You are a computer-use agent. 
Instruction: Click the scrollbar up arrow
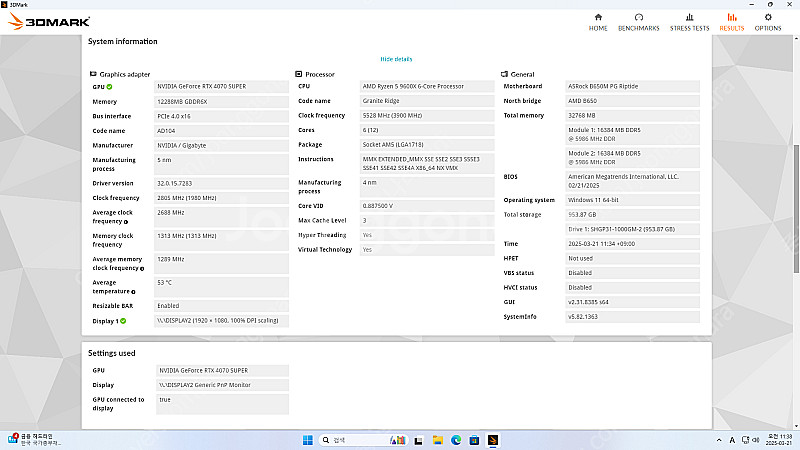point(796,38)
